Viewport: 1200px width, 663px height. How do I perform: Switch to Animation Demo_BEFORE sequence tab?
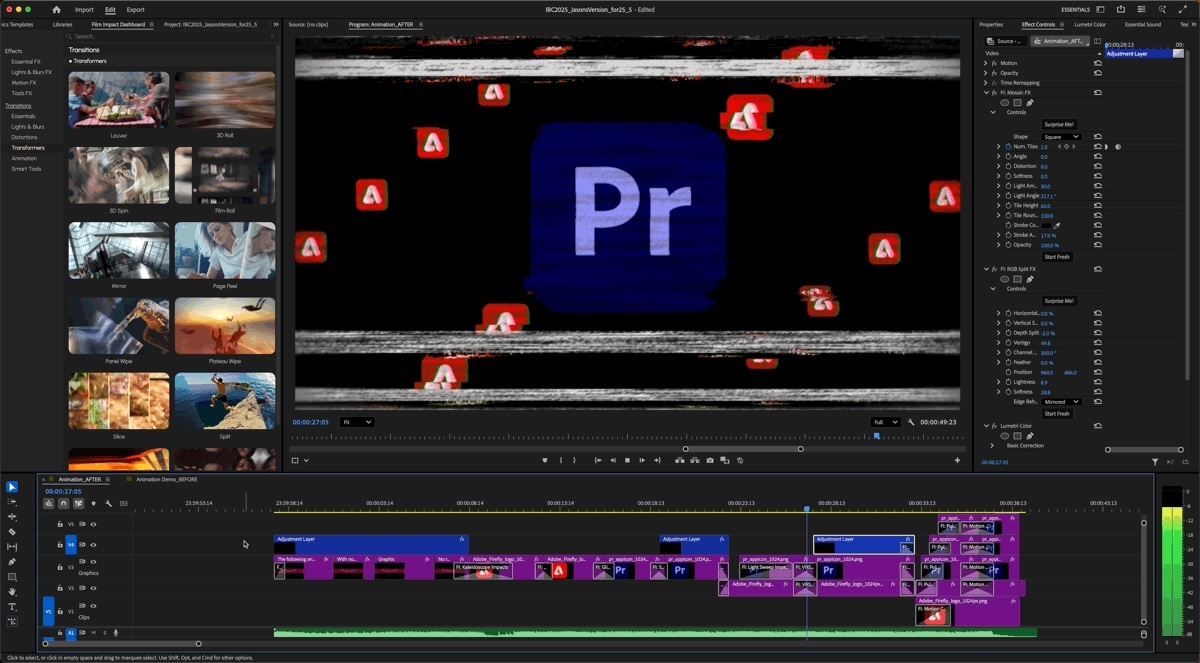click(x=166, y=479)
